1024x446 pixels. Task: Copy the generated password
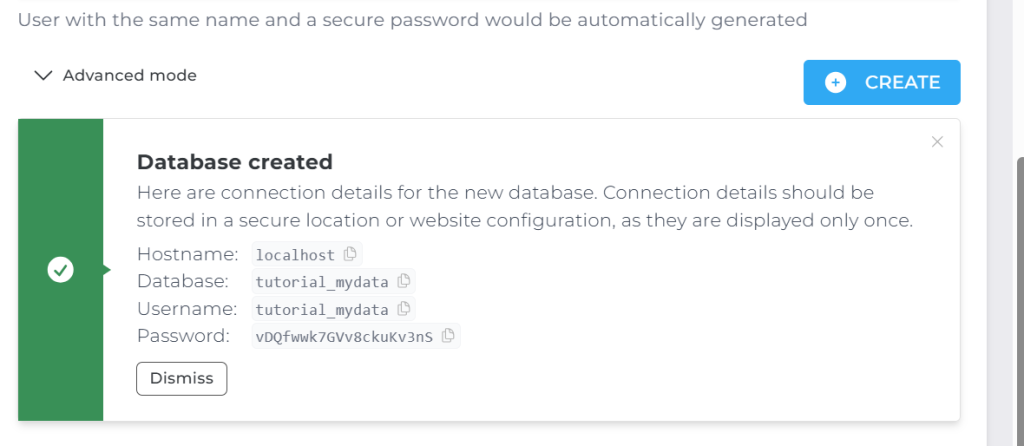(x=448, y=336)
